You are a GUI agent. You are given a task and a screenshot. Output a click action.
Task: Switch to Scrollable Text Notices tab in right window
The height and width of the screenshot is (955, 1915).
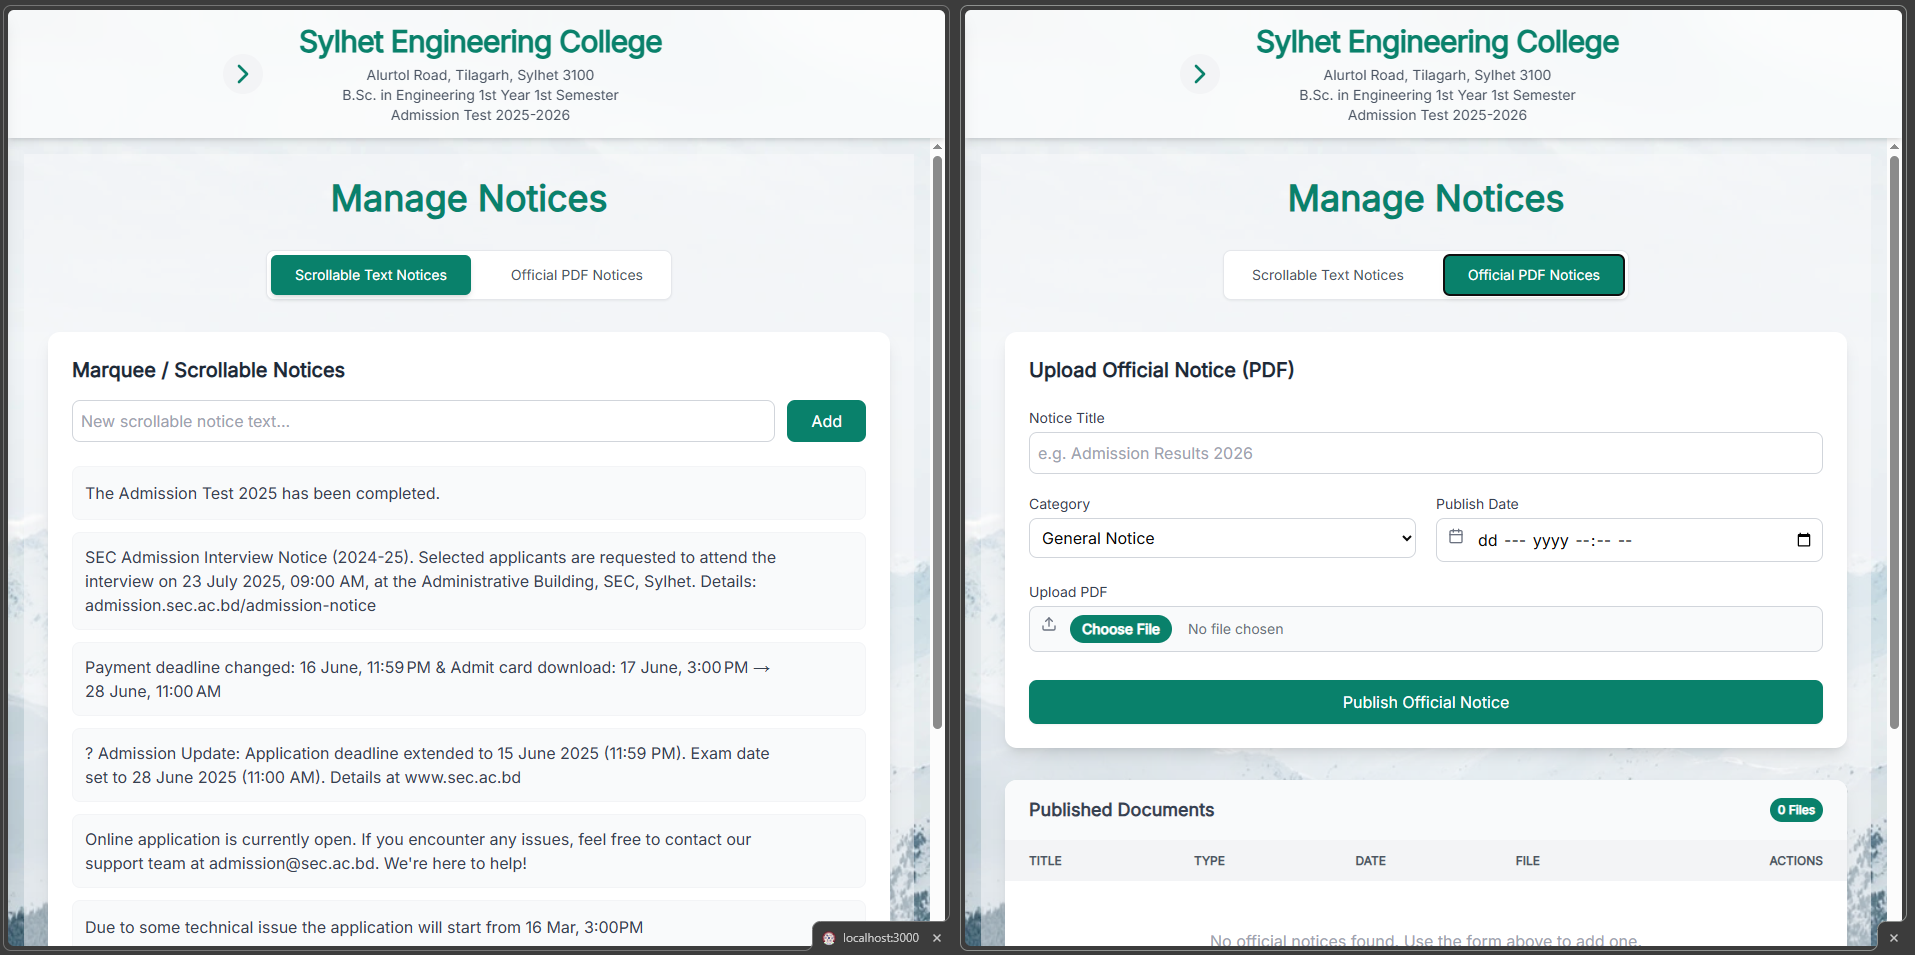pos(1328,275)
